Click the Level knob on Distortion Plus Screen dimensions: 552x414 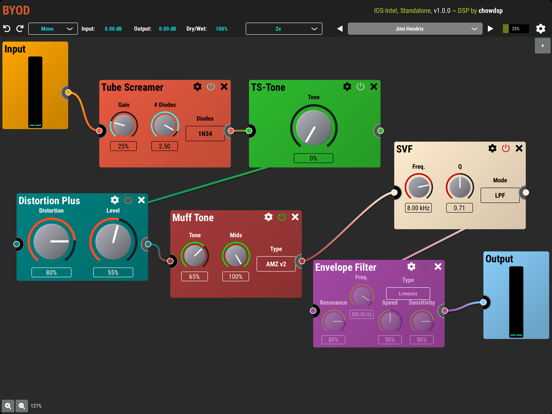pos(113,242)
